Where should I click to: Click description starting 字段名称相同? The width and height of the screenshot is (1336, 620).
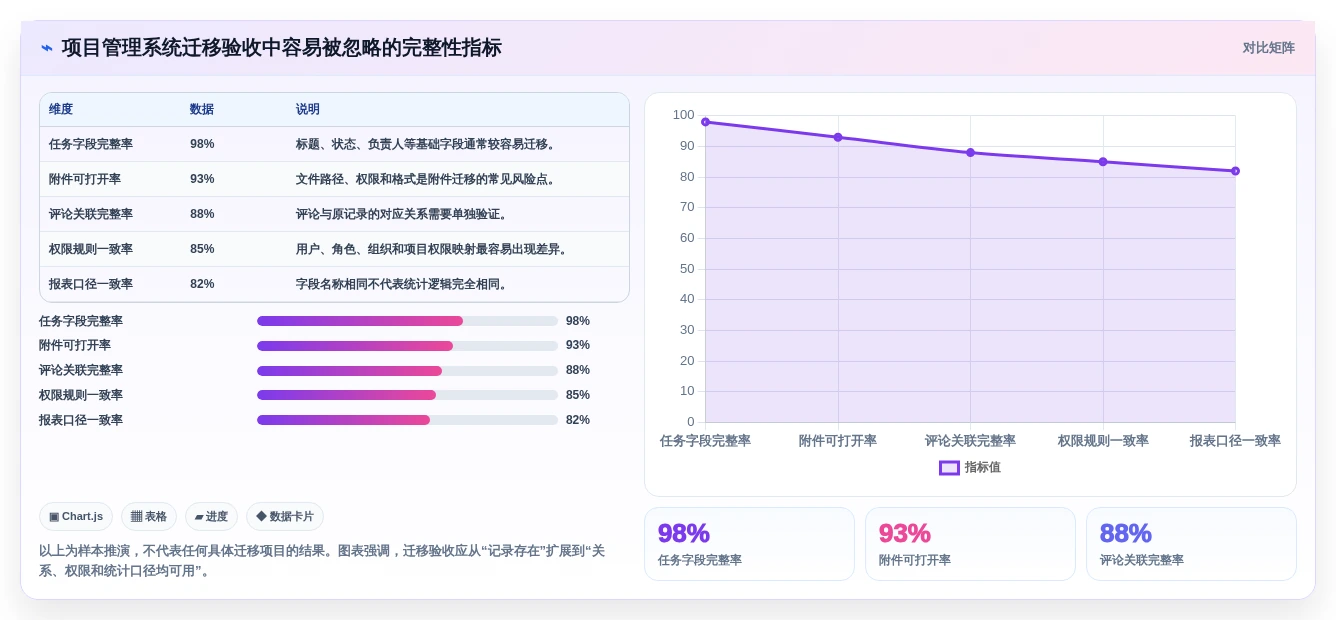(404, 284)
